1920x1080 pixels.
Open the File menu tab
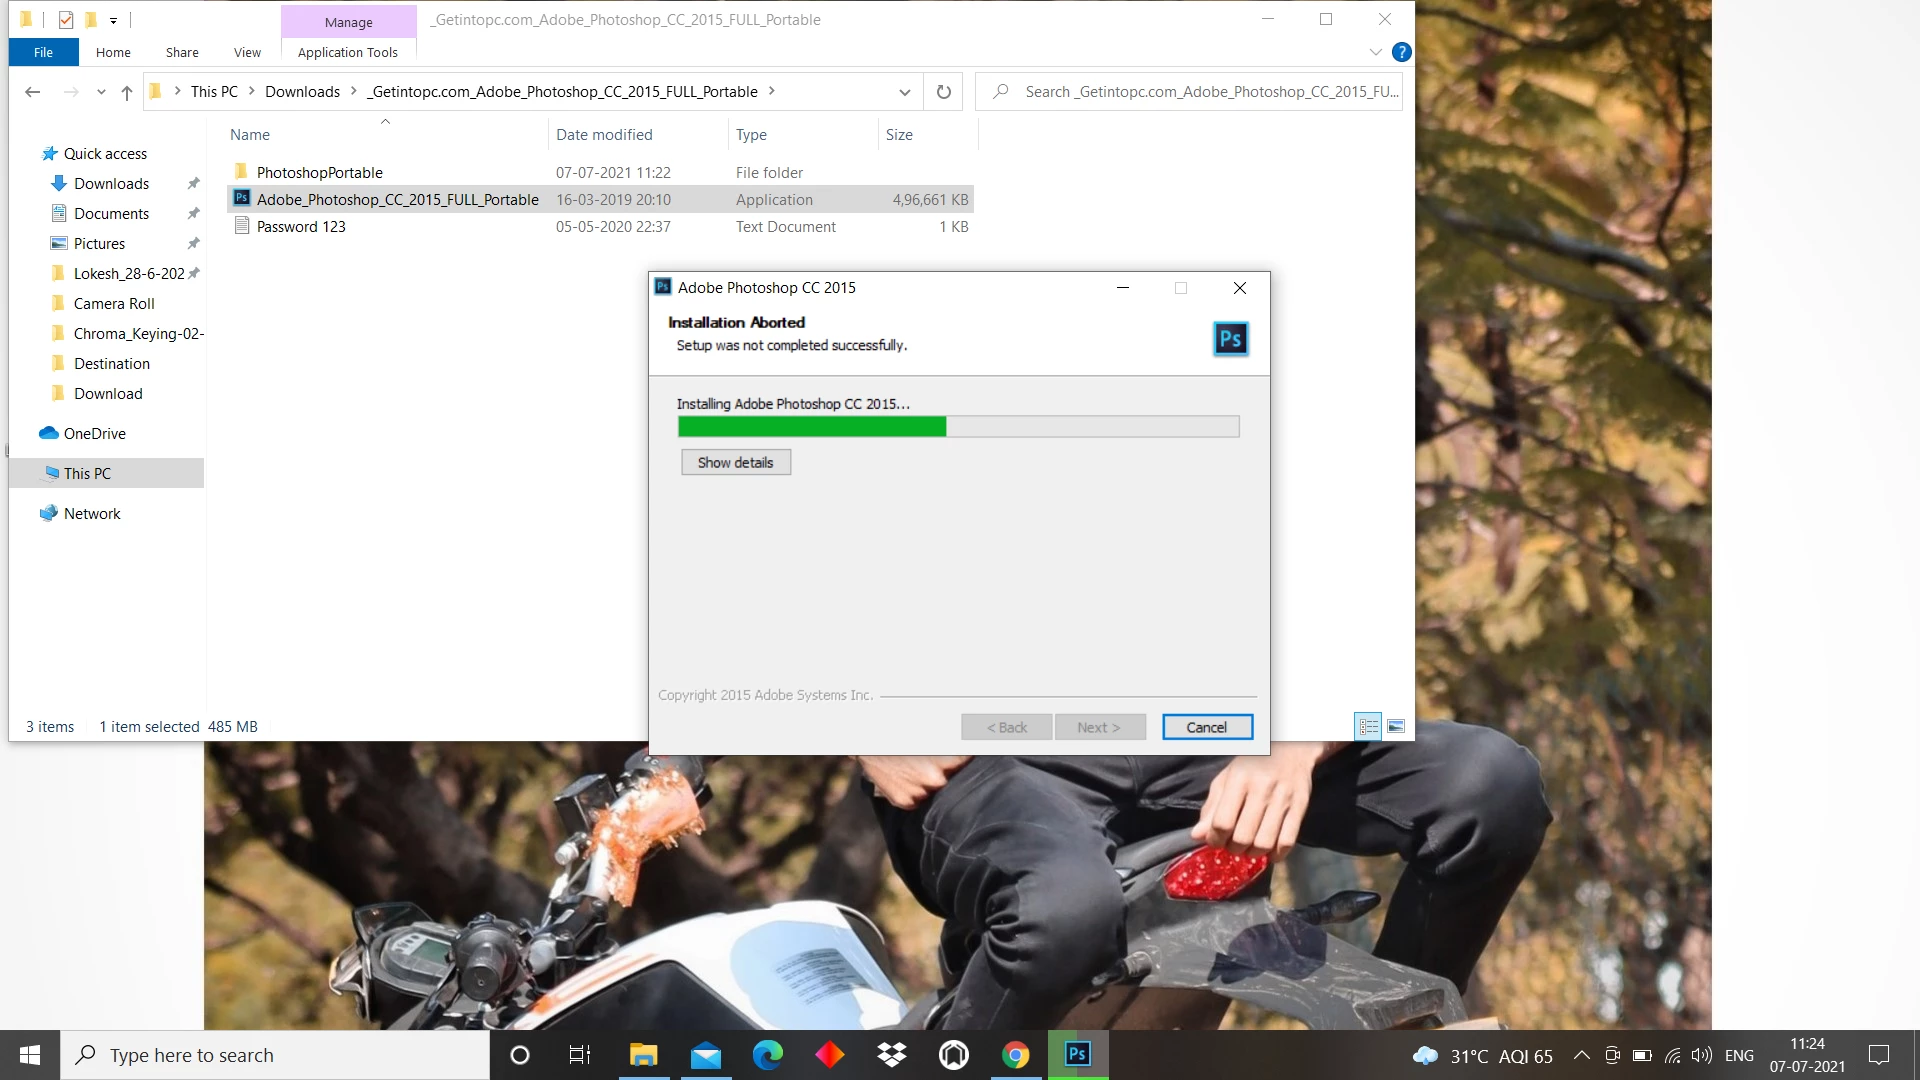tap(43, 52)
